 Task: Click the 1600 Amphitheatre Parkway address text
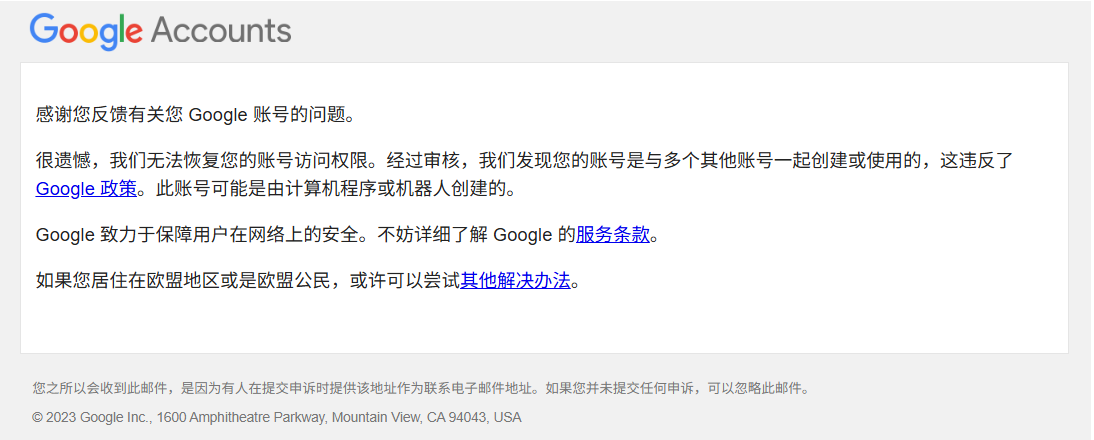241,418
